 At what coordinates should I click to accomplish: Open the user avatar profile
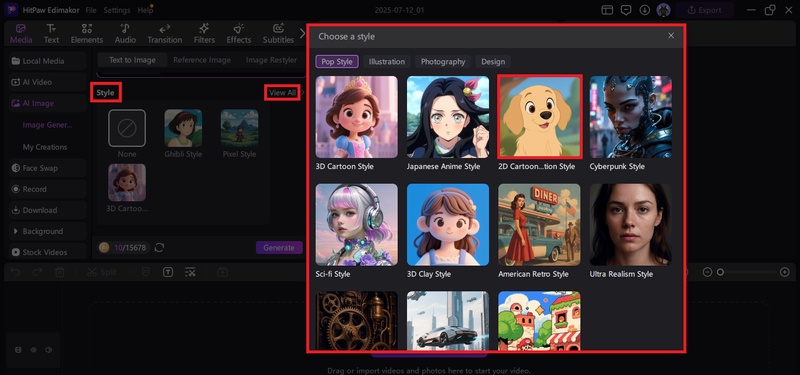click(663, 10)
